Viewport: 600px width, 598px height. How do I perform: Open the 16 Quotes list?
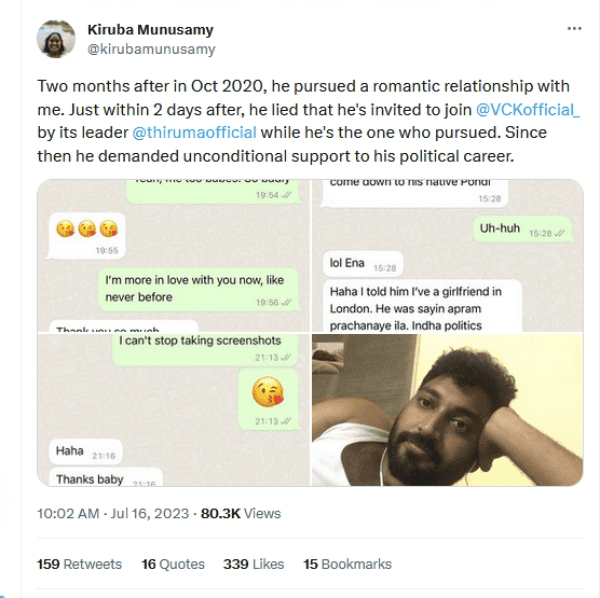[172, 564]
